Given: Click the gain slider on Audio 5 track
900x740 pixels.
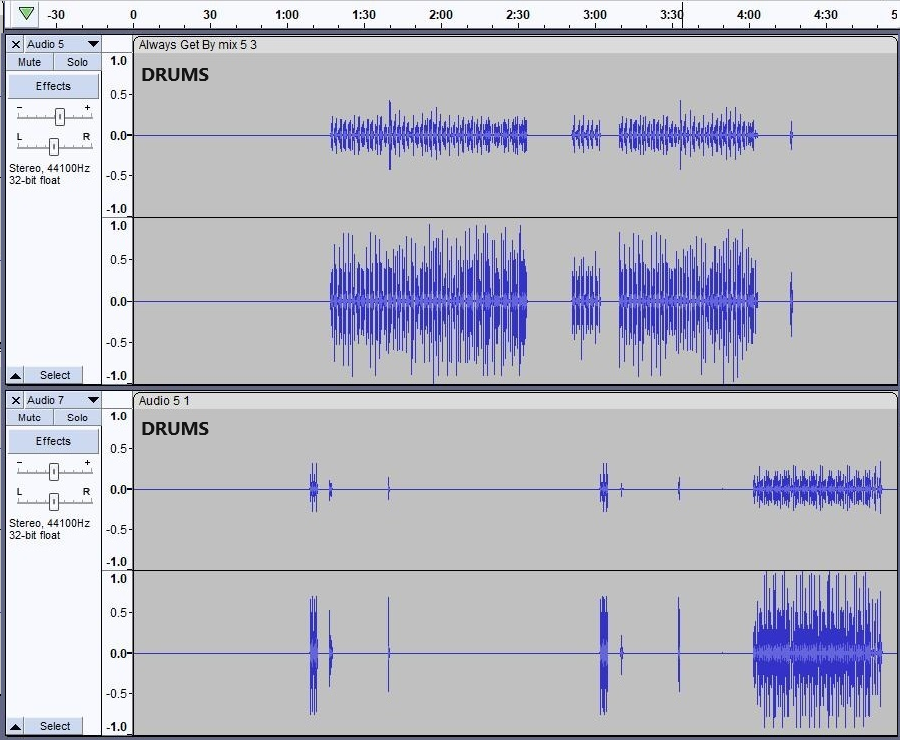Looking at the screenshot, I should [x=60, y=116].
